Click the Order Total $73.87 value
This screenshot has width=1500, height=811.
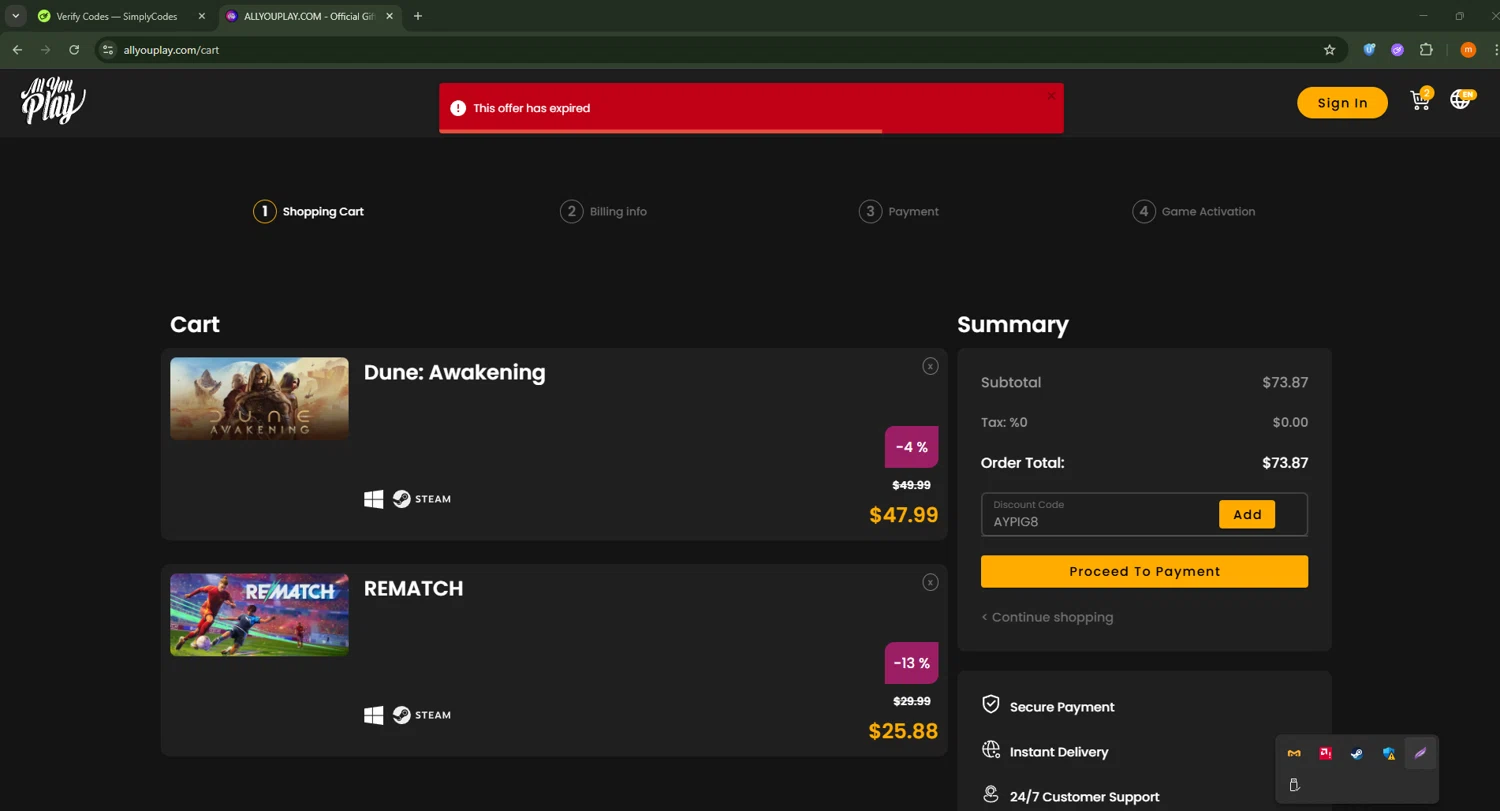[1285, 463]
